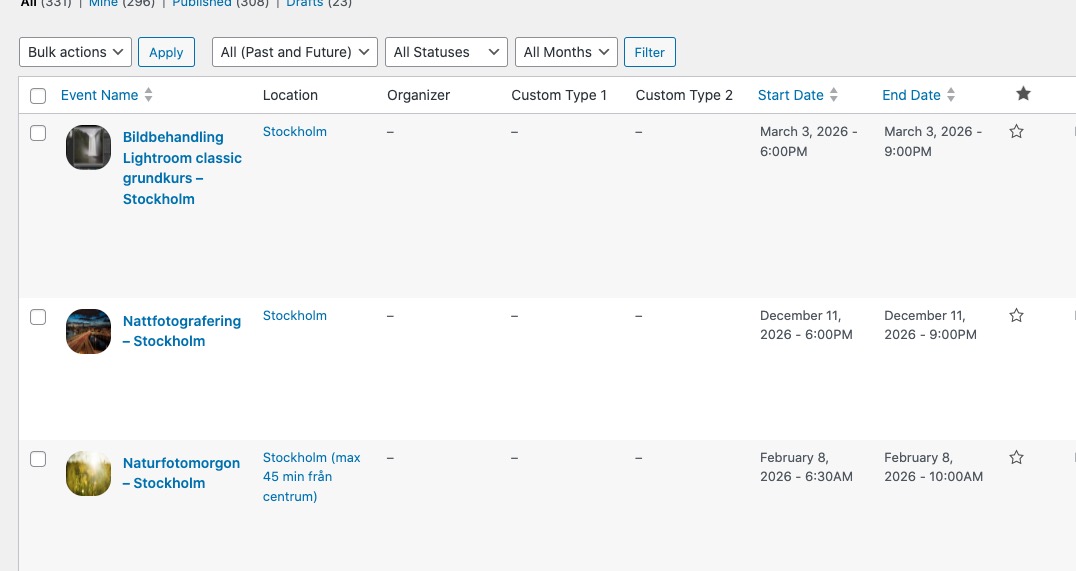Open the waterfall thumbnail for Bildbehandling event
1076x571 pixels.
coord(89,148)
